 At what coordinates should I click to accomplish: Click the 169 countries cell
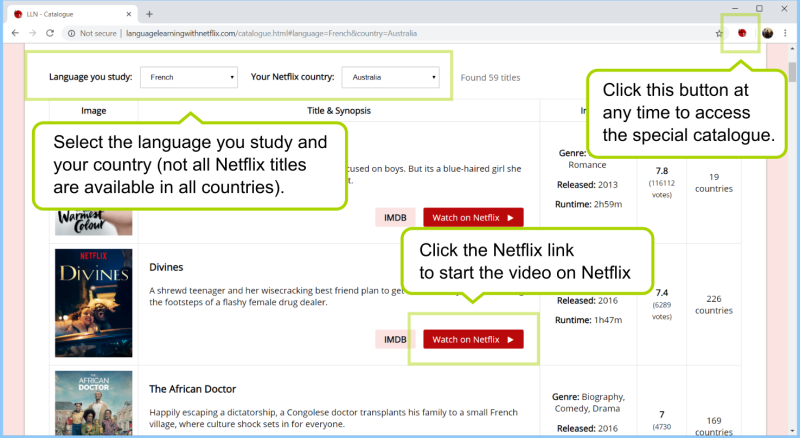click(714, 427)
